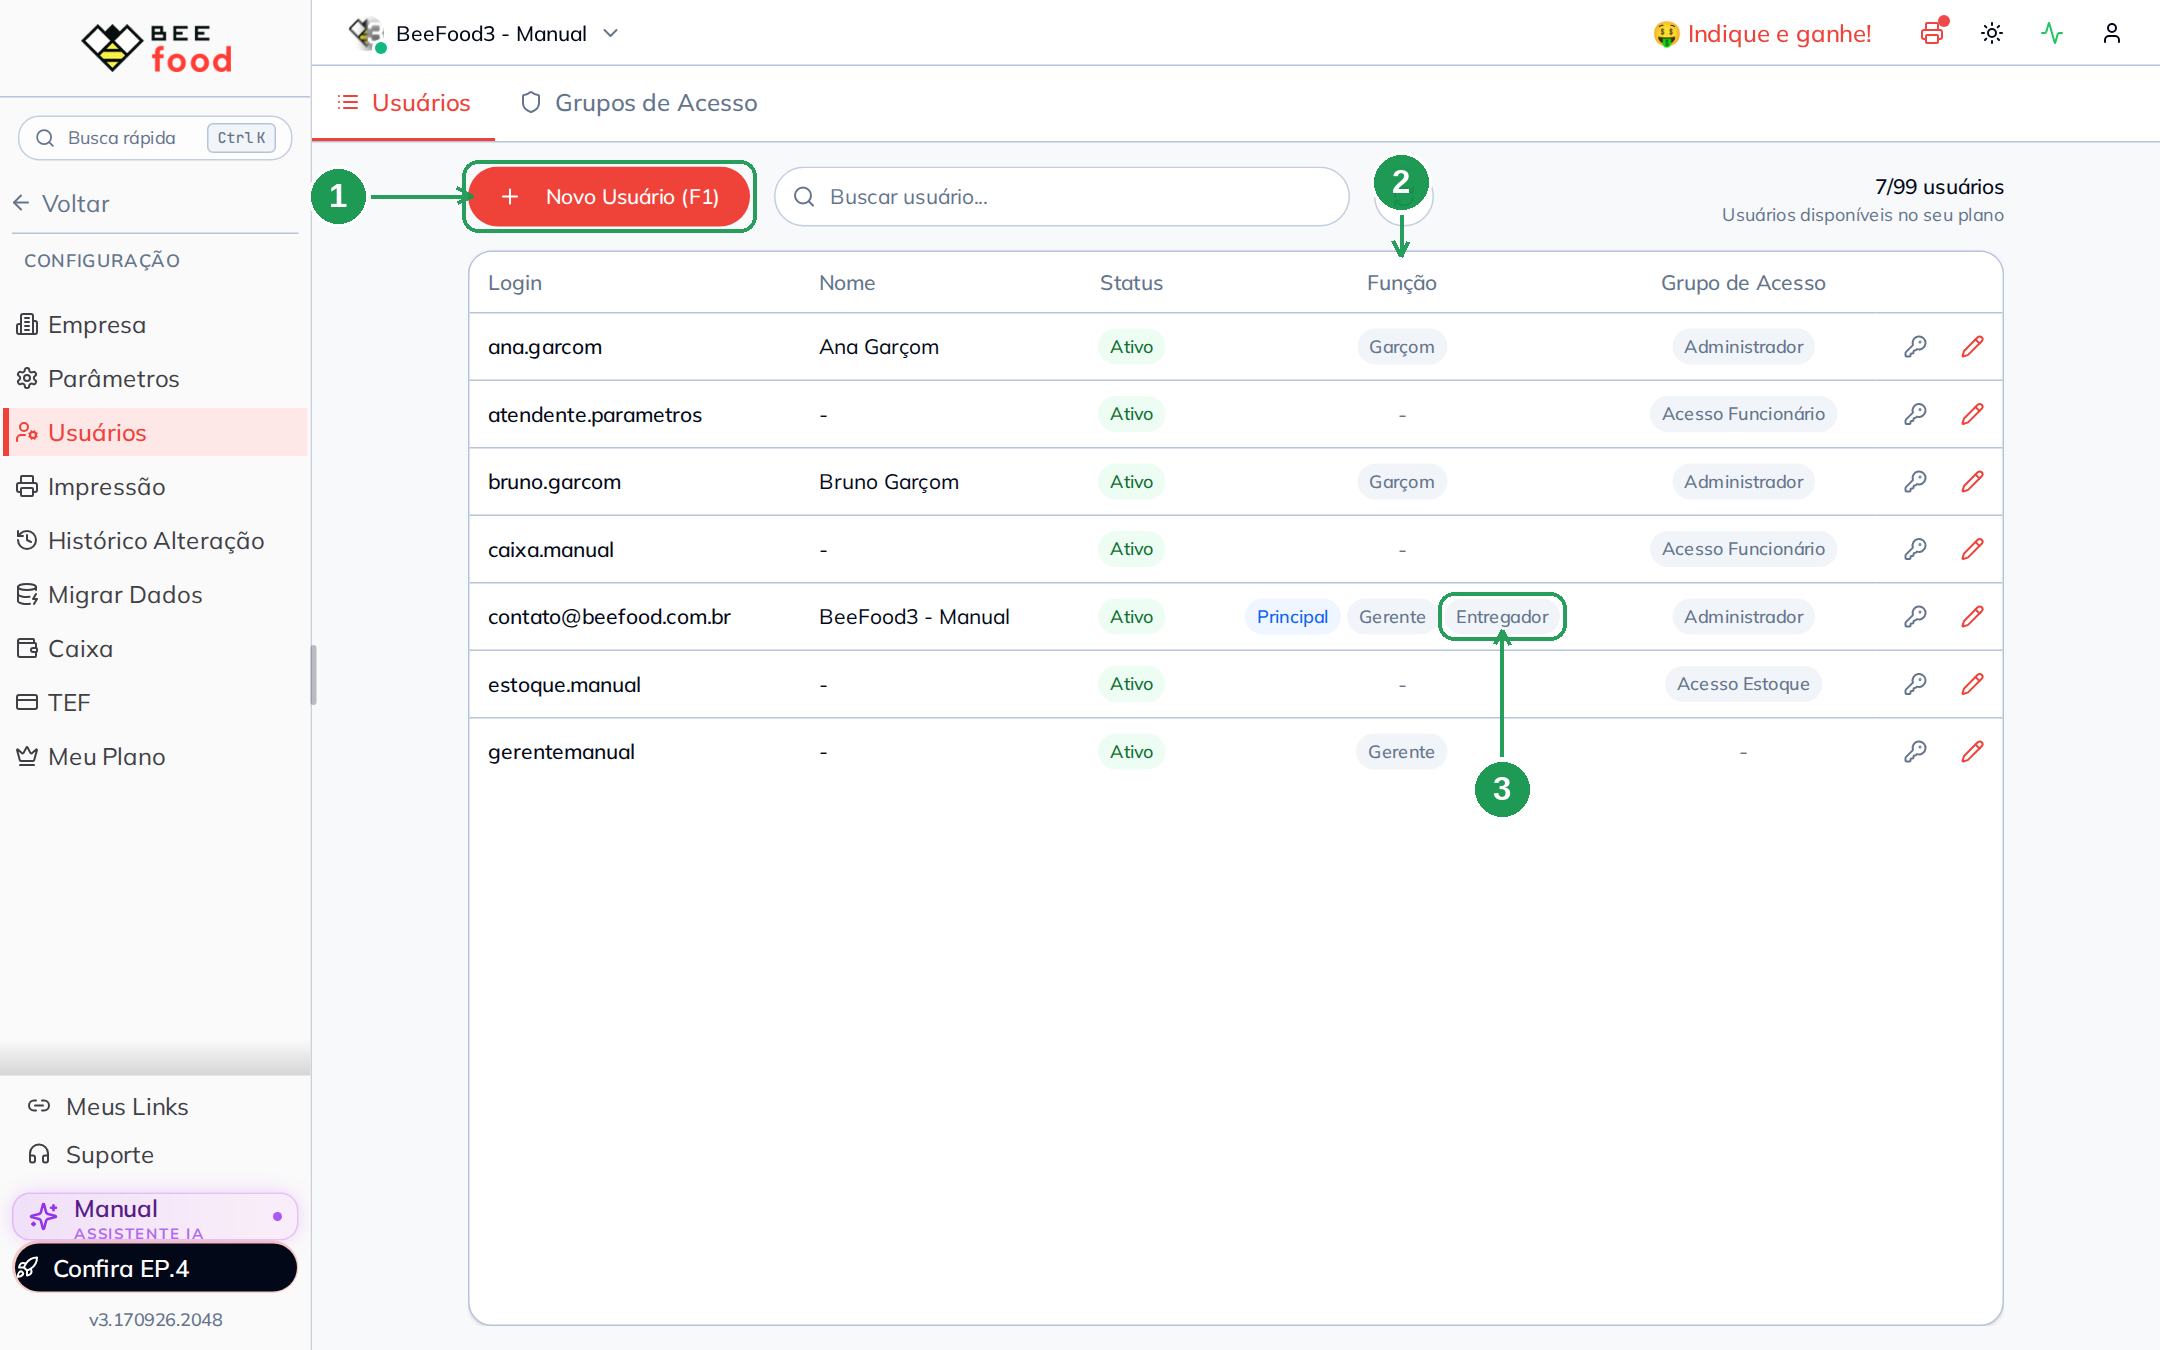
Task: Open Parâmetros in sidebar
Action: click(155, 379)
